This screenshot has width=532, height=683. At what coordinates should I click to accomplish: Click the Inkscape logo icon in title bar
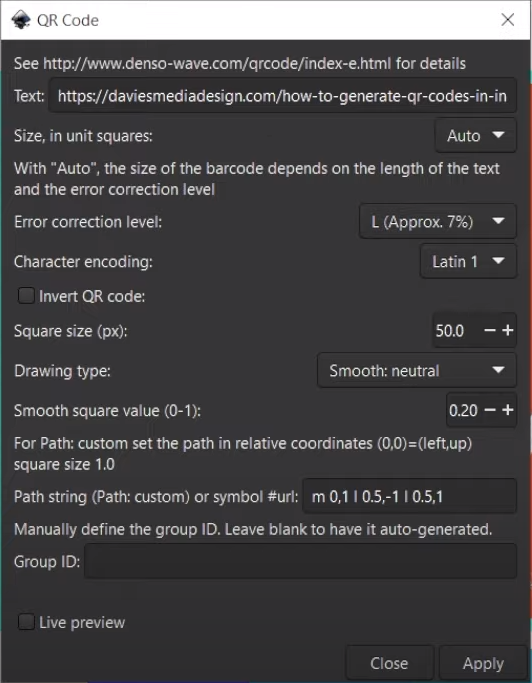(20, 20)
